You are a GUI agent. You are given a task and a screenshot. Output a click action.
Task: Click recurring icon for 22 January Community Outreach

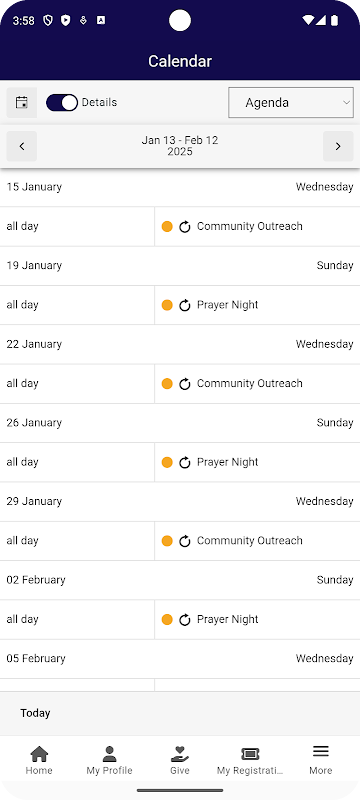click(185, 384)
